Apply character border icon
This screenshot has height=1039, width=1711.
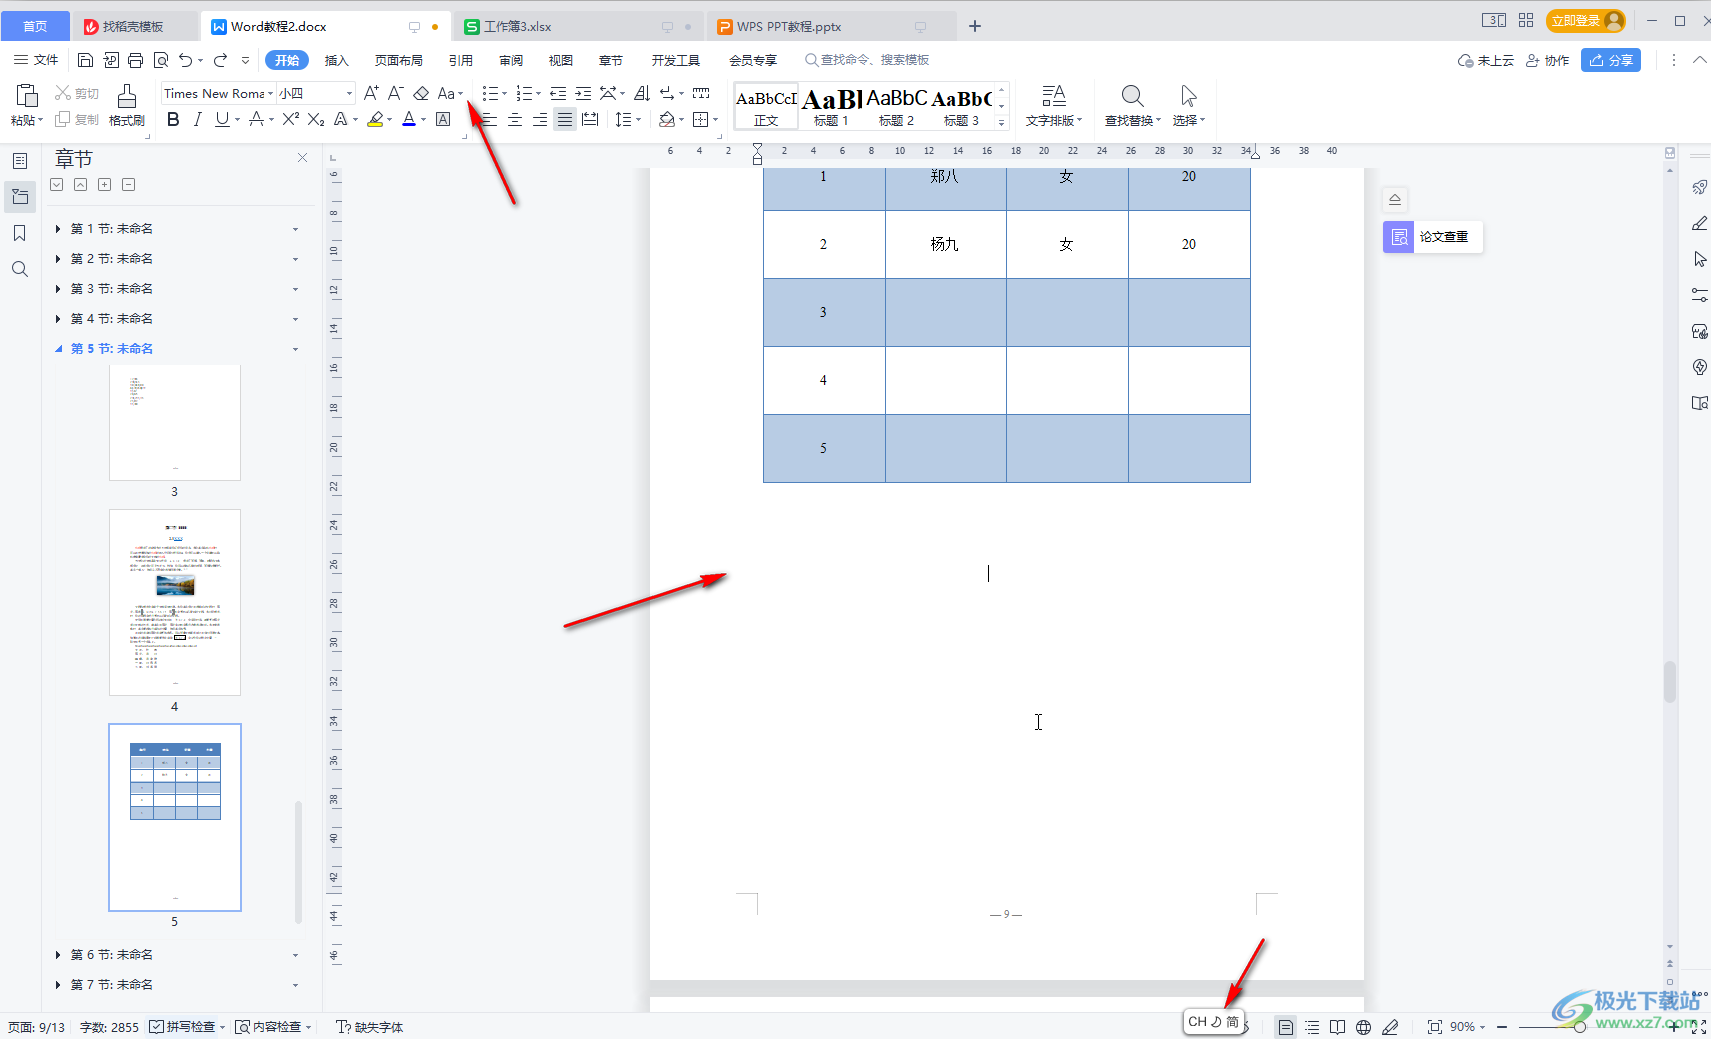click(443, 119)
